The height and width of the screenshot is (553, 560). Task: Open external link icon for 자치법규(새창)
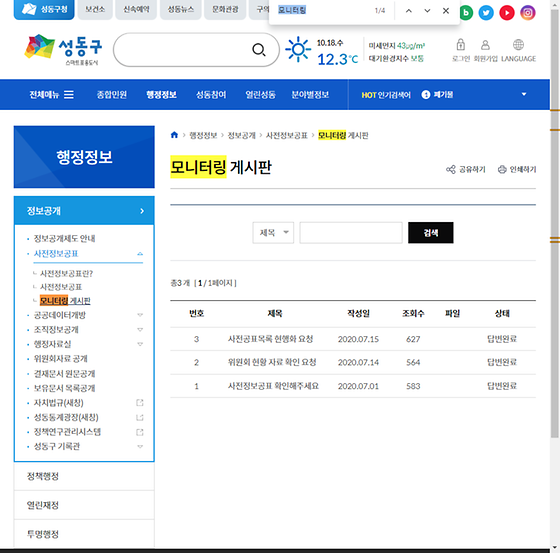(x=140, y=403)
